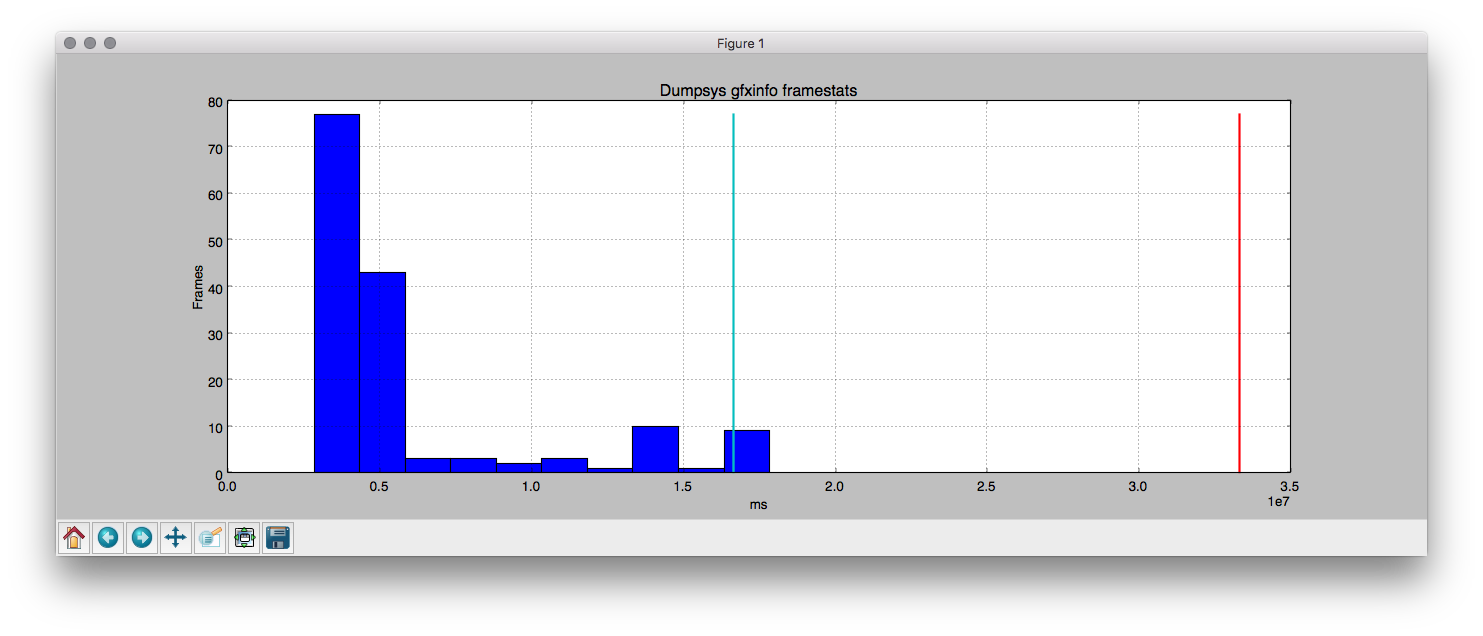Click the 'Frames' y-axis label

click(198, 286)
